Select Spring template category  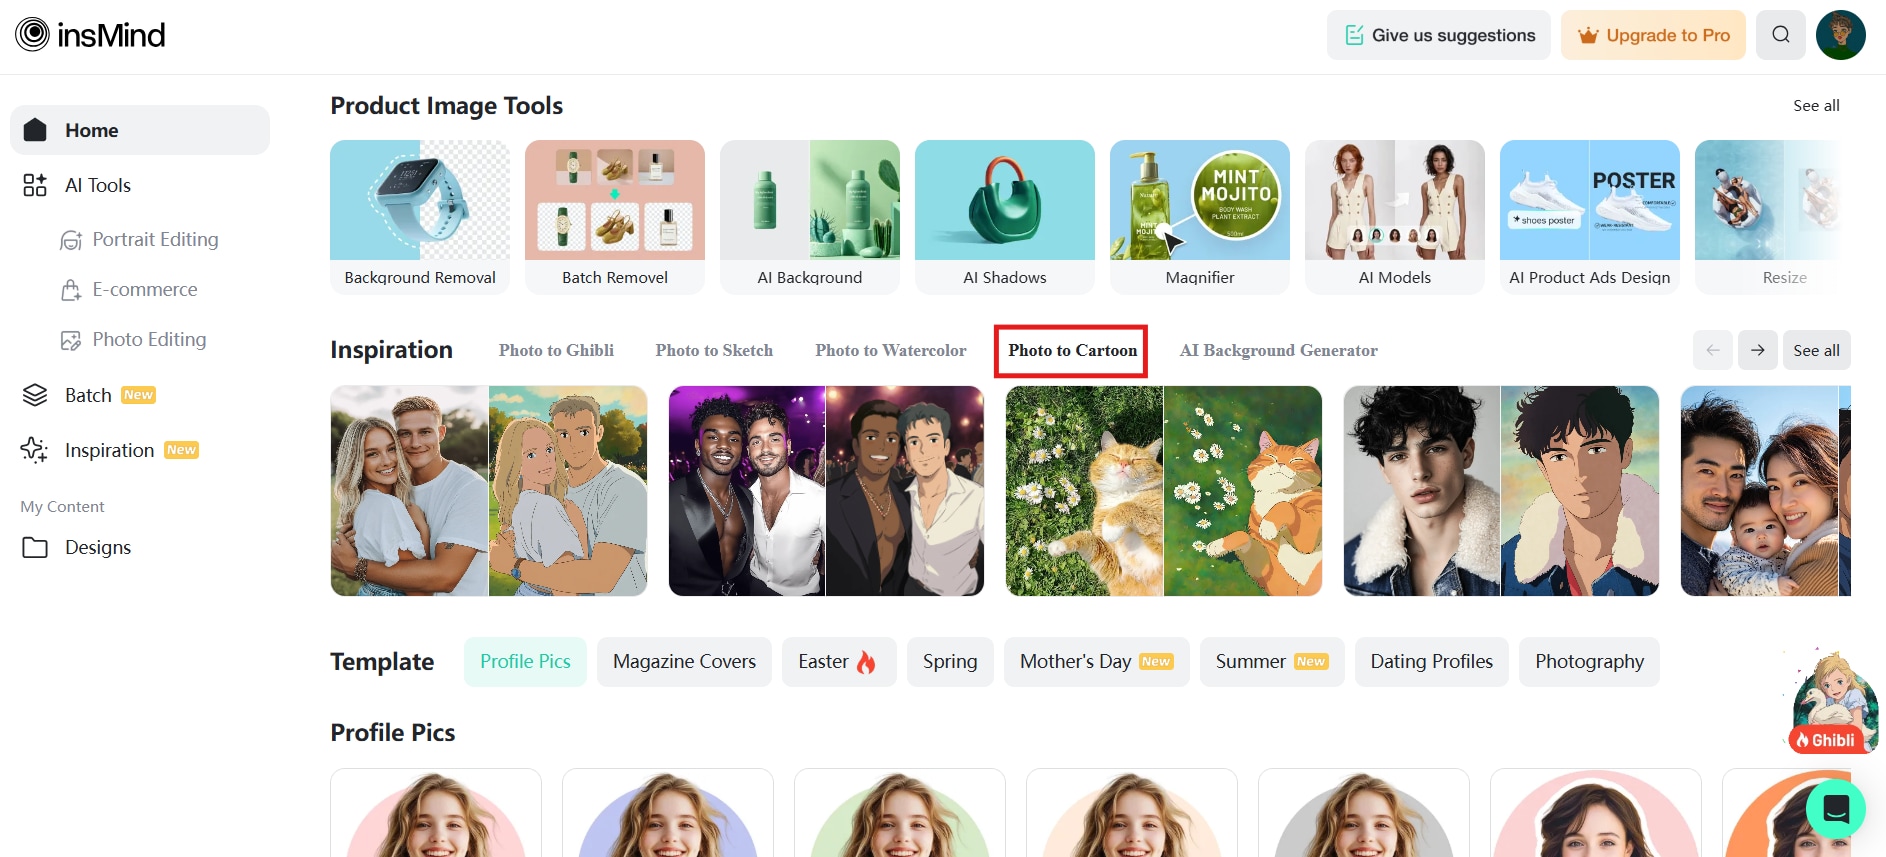pos(950,662)
